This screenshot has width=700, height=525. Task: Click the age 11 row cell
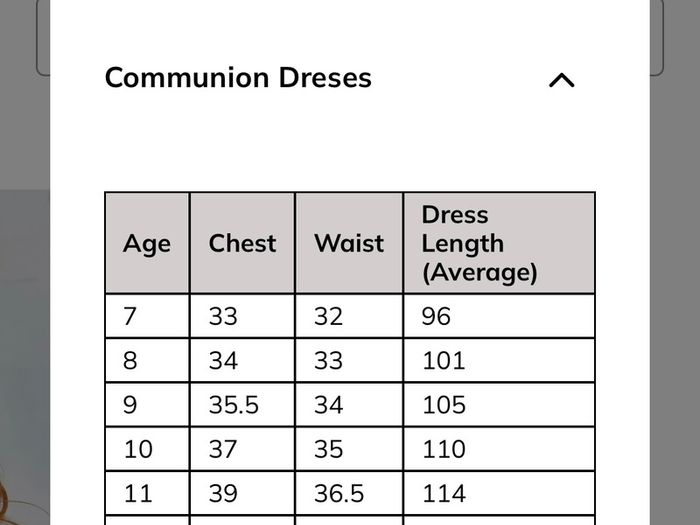tap(147, 493)
